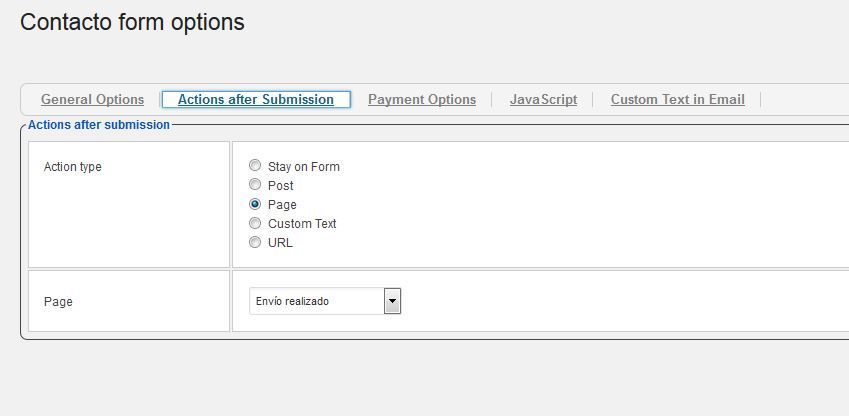Expand the Page dropdown arrow

click(393, 301)
